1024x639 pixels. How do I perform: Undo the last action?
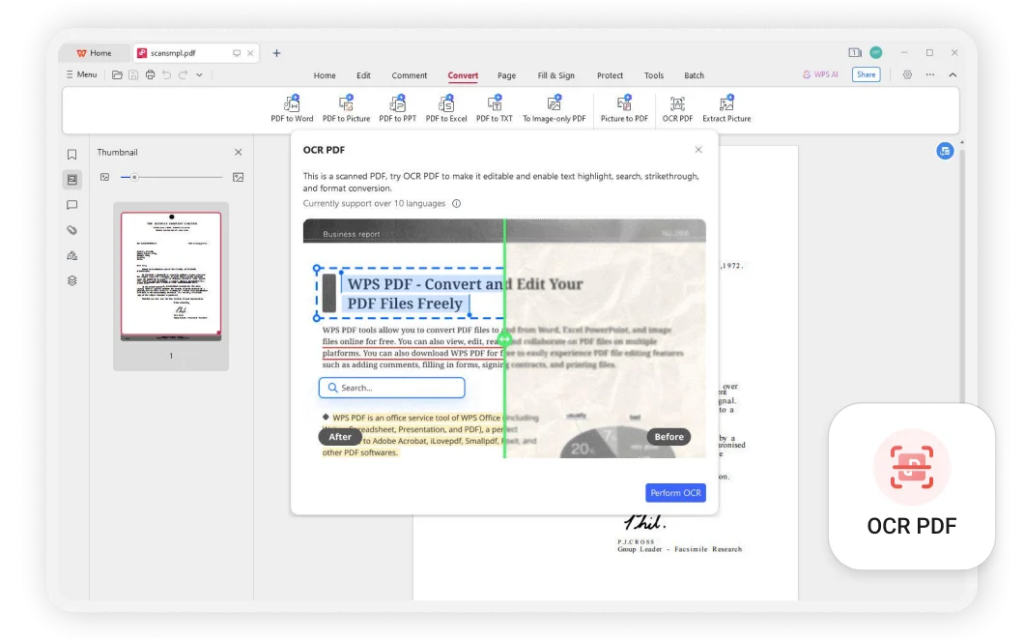pos(167,75)
